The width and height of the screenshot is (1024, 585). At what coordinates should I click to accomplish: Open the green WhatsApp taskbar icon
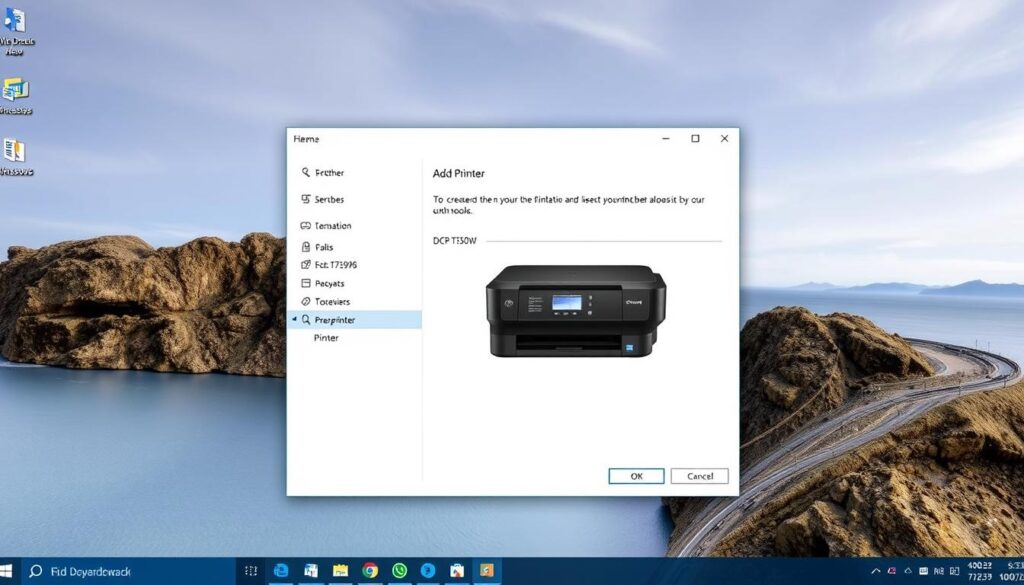pos(400,571)
